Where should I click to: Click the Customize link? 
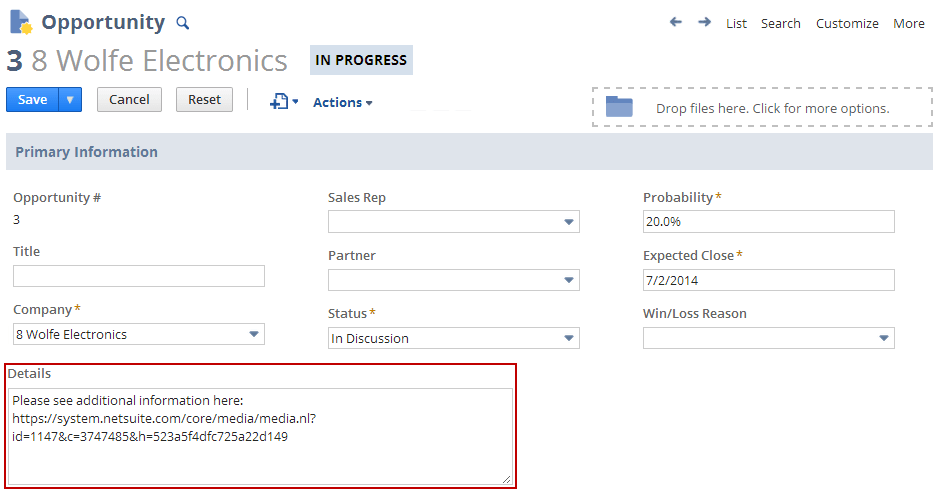pos(847,23)
